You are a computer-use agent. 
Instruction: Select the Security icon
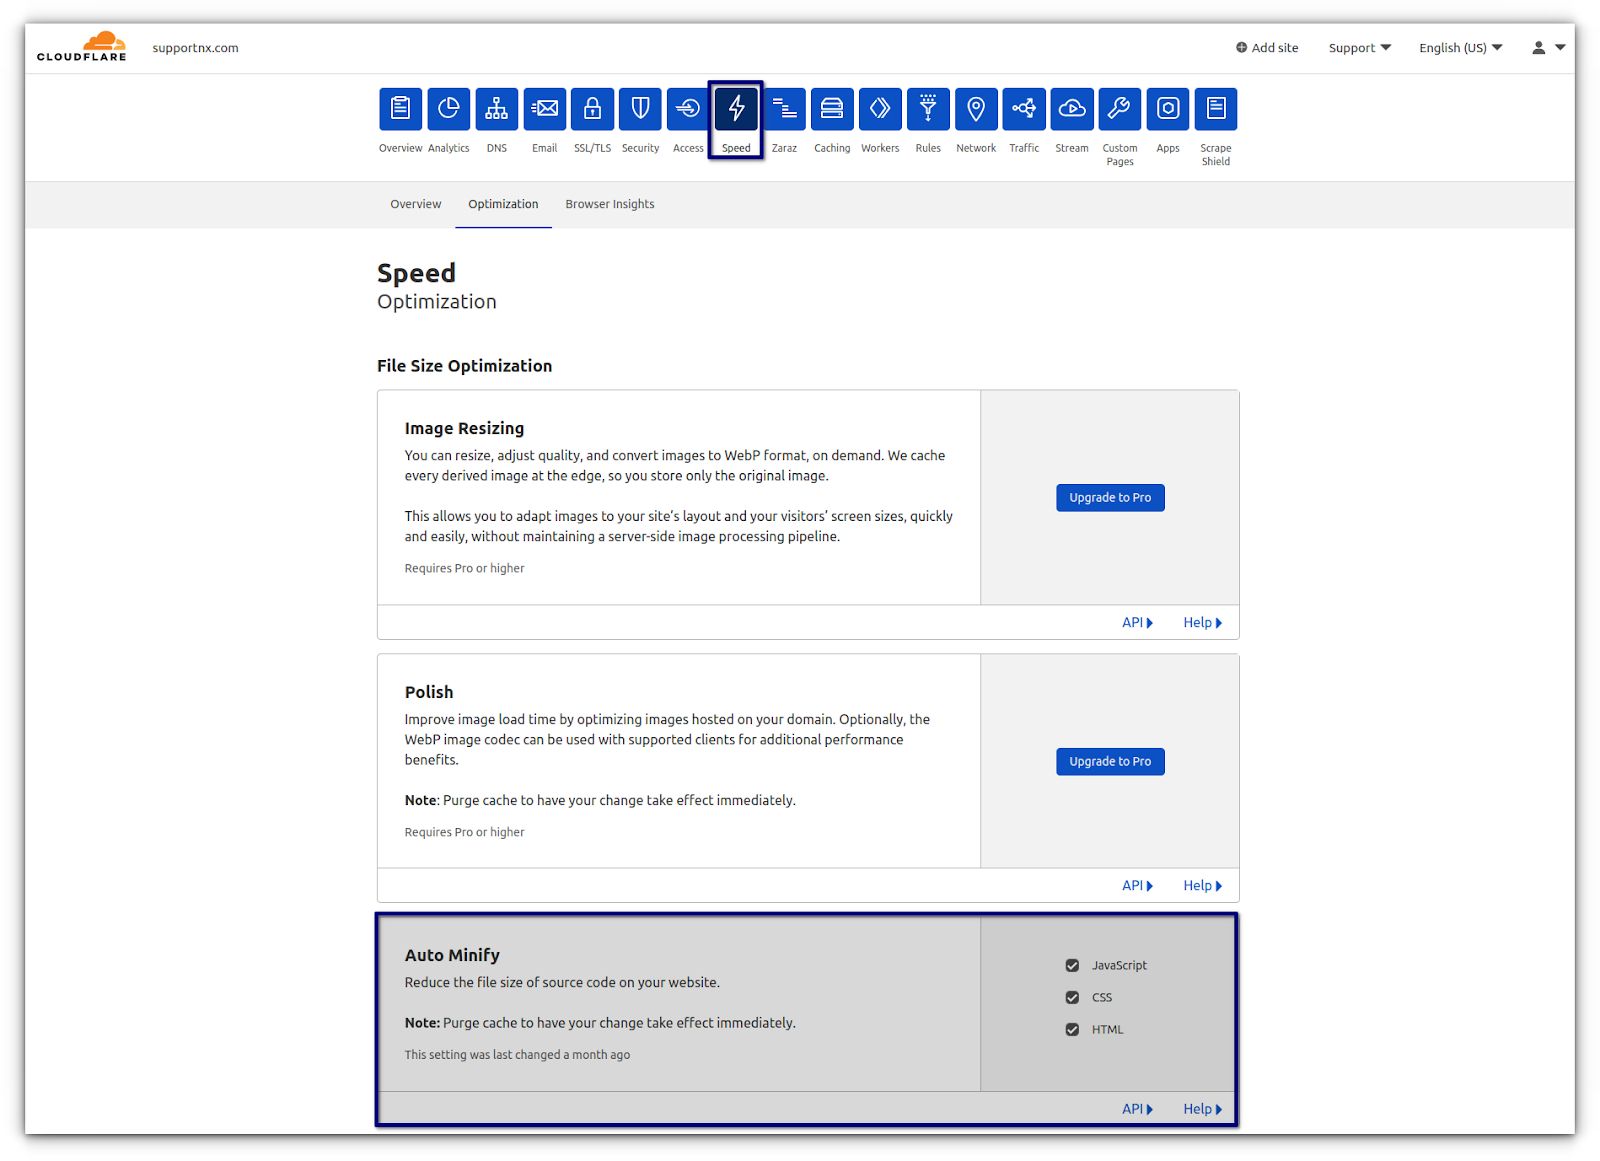pyautogui.click(x=640, y=108)
